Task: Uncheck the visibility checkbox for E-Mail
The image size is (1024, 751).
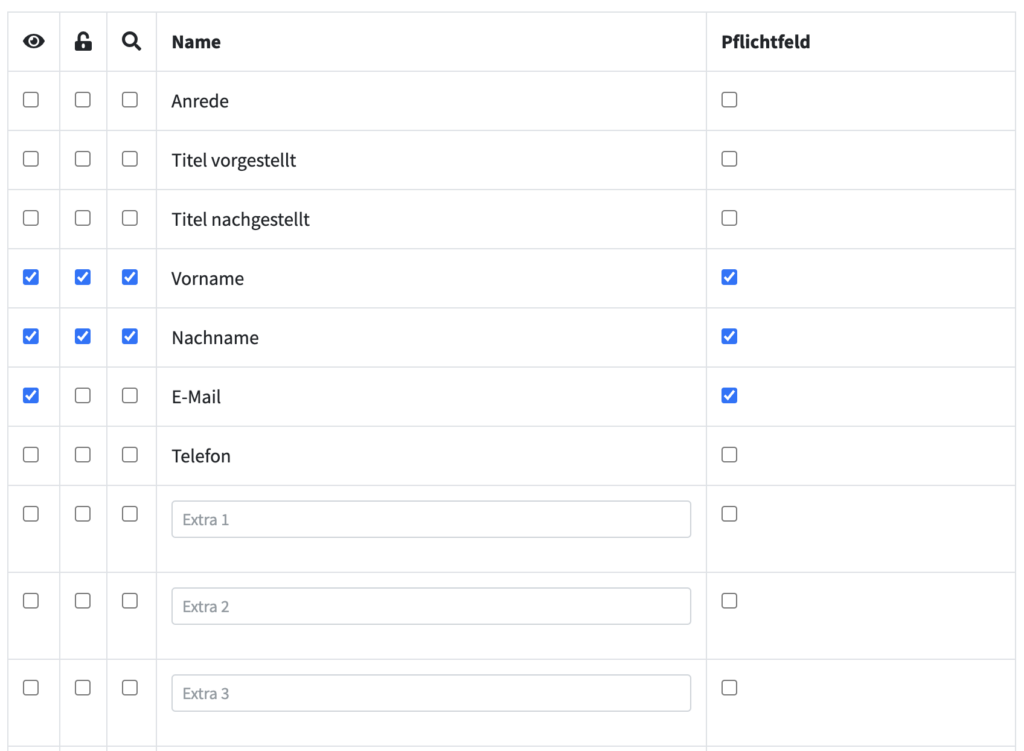Action: 31,395
